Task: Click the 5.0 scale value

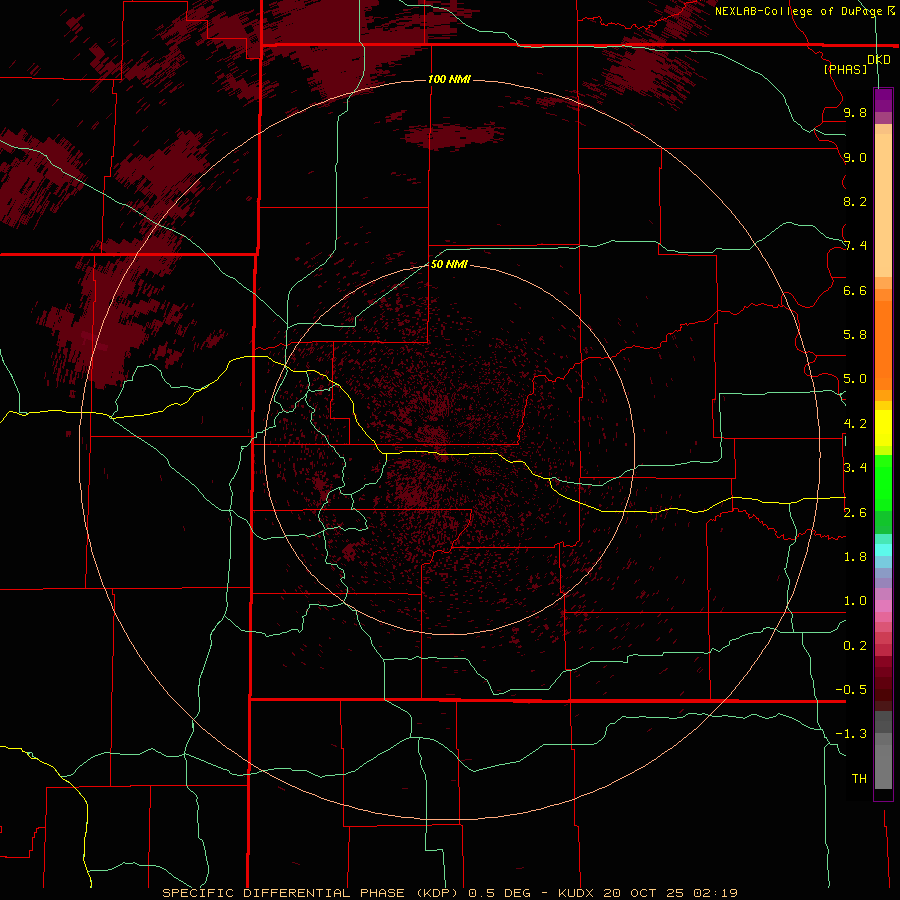Action: [x=855, y=379]
